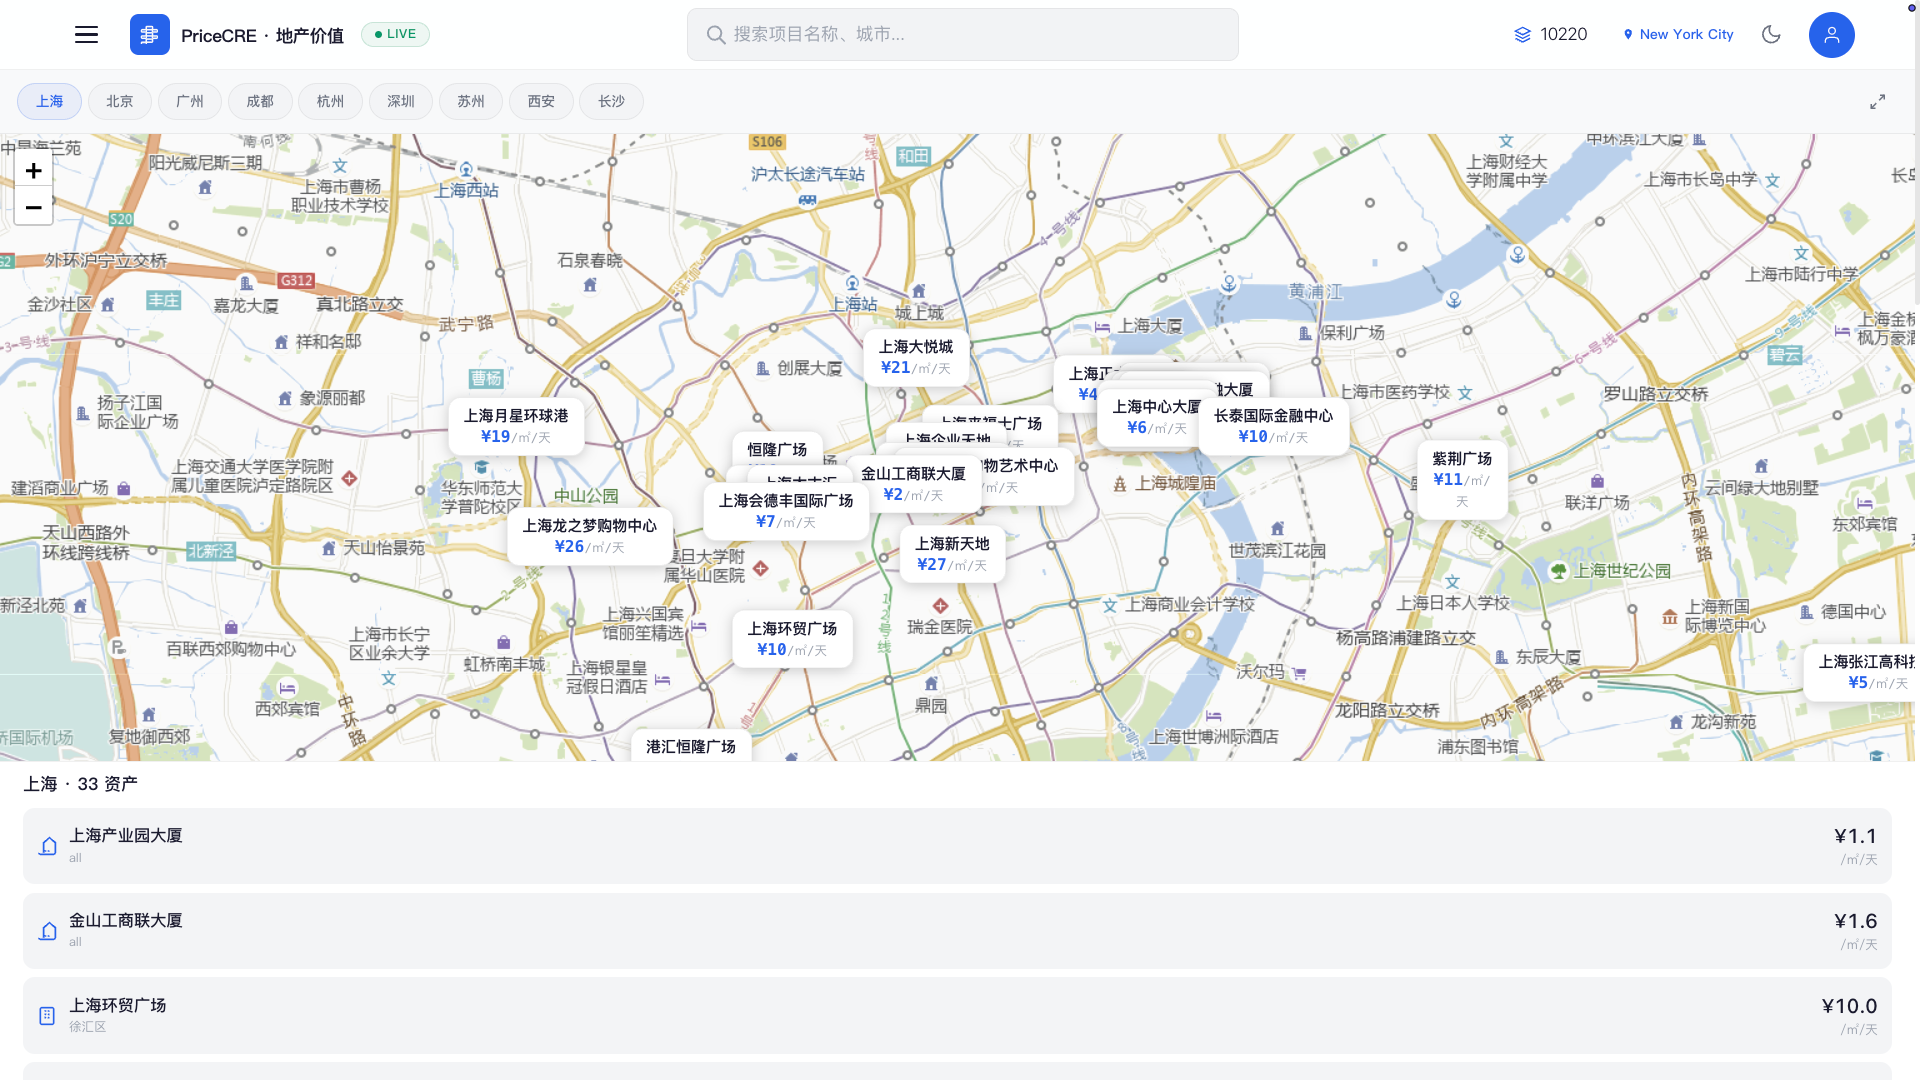Open the 上海产业园大厦 asset row

[x=957, y=846]
